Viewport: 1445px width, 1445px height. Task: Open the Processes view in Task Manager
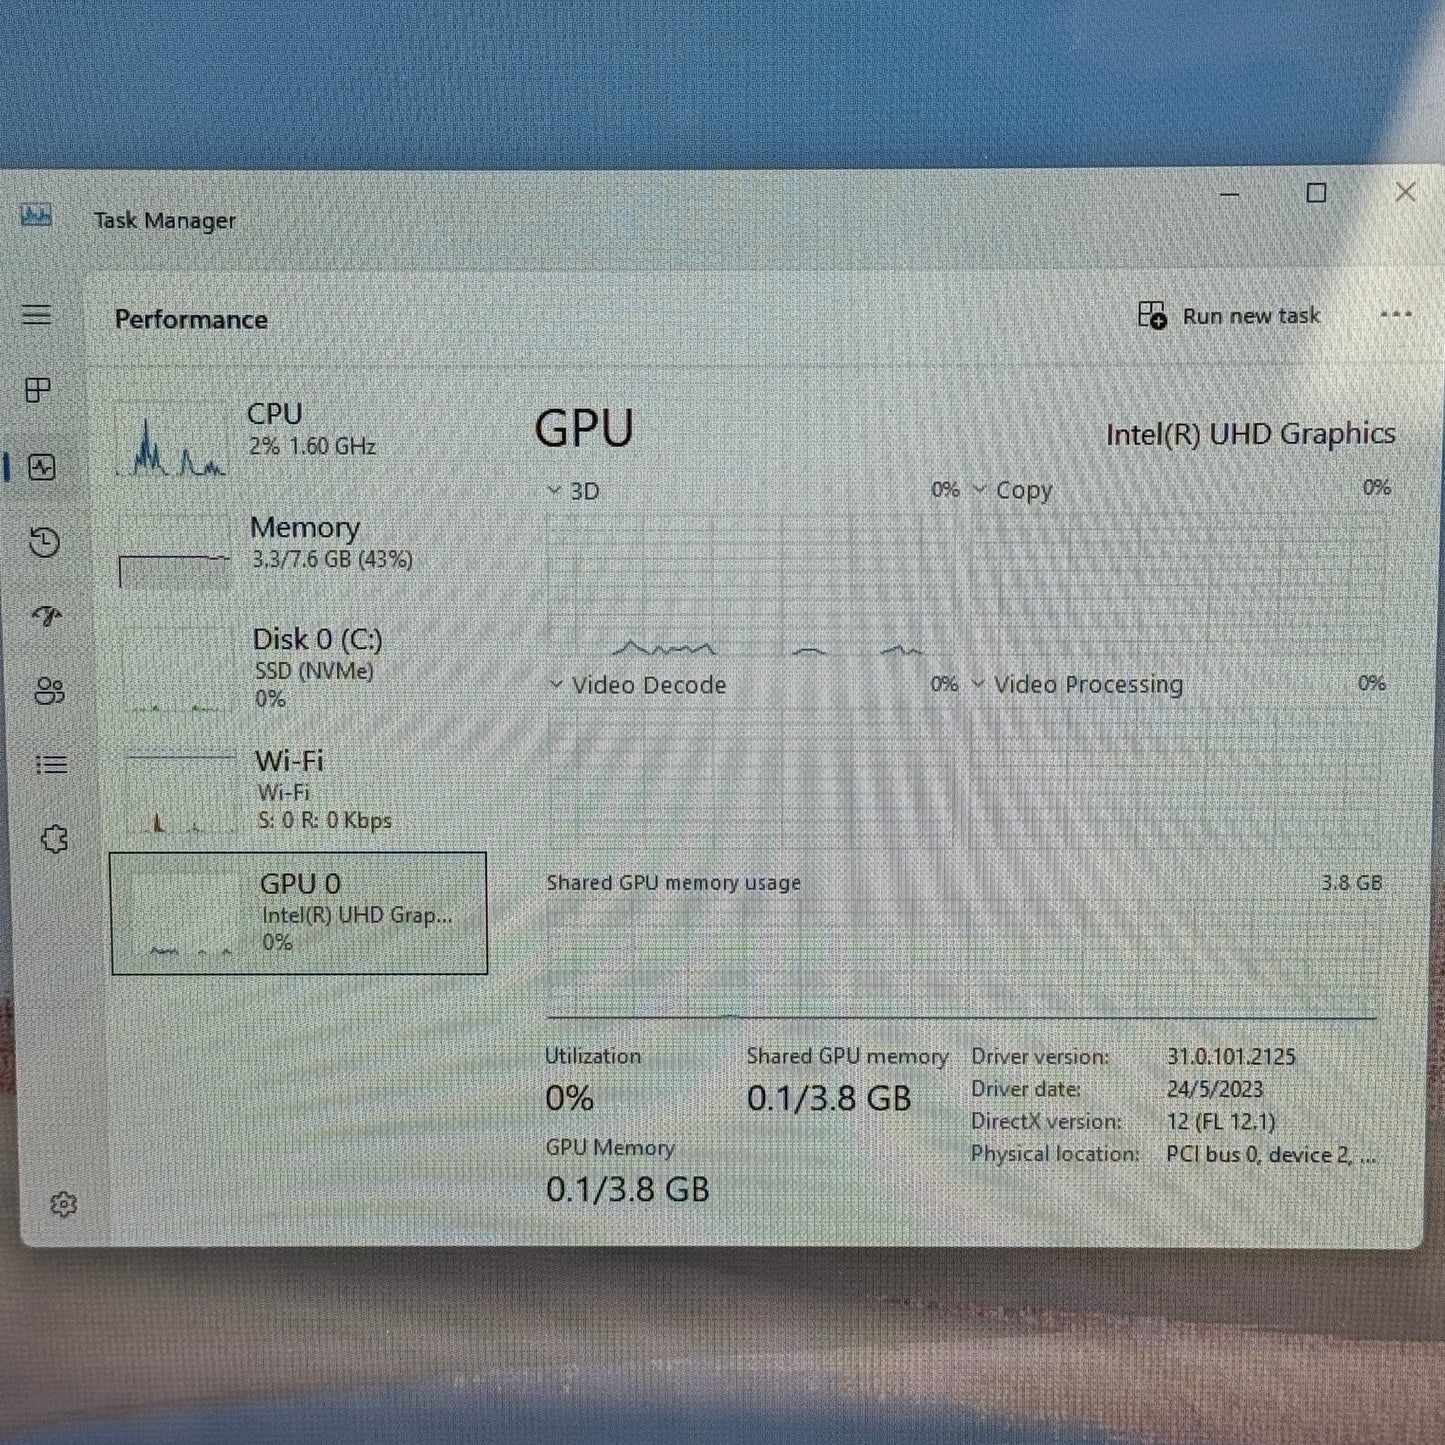coord(40,390)
